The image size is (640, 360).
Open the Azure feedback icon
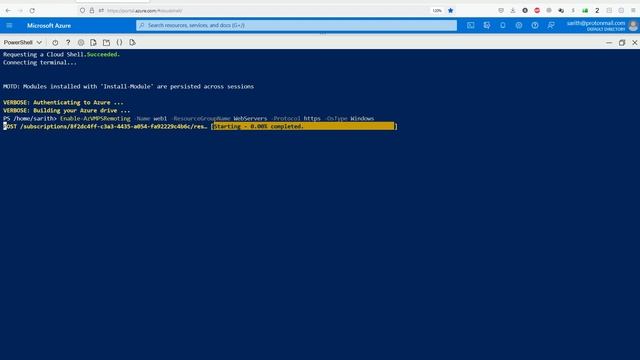(x=551, y=25)
